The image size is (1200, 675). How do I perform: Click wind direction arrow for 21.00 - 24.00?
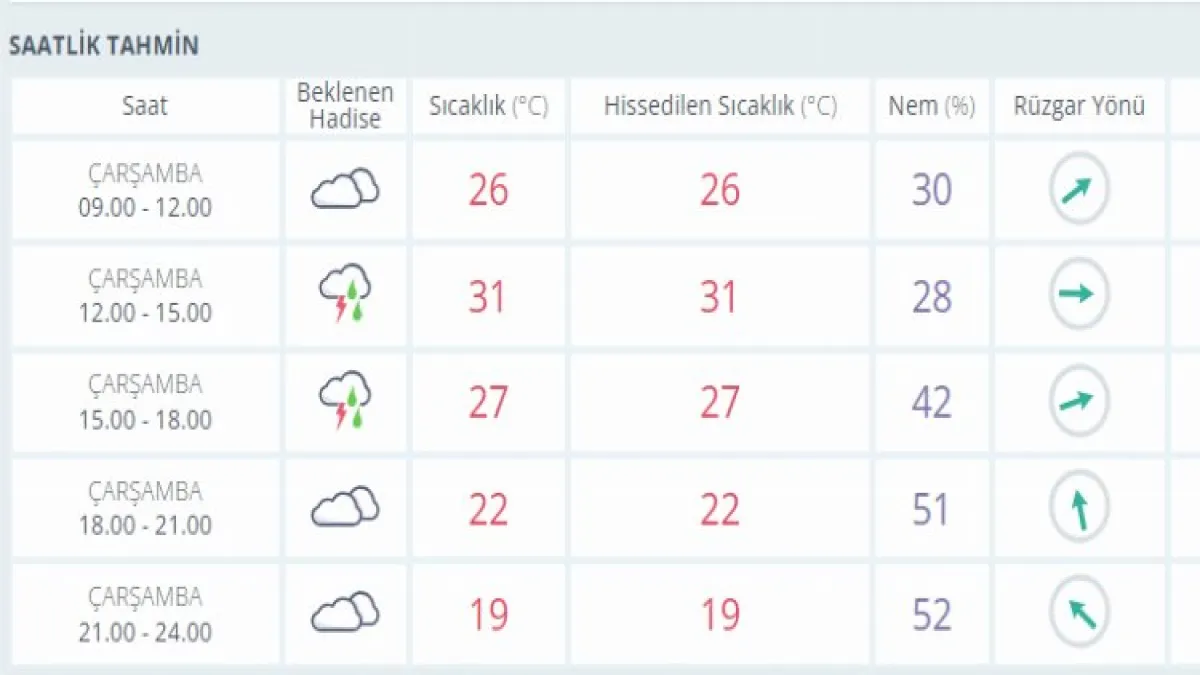pyautogui.click(x=1079, y=613)
